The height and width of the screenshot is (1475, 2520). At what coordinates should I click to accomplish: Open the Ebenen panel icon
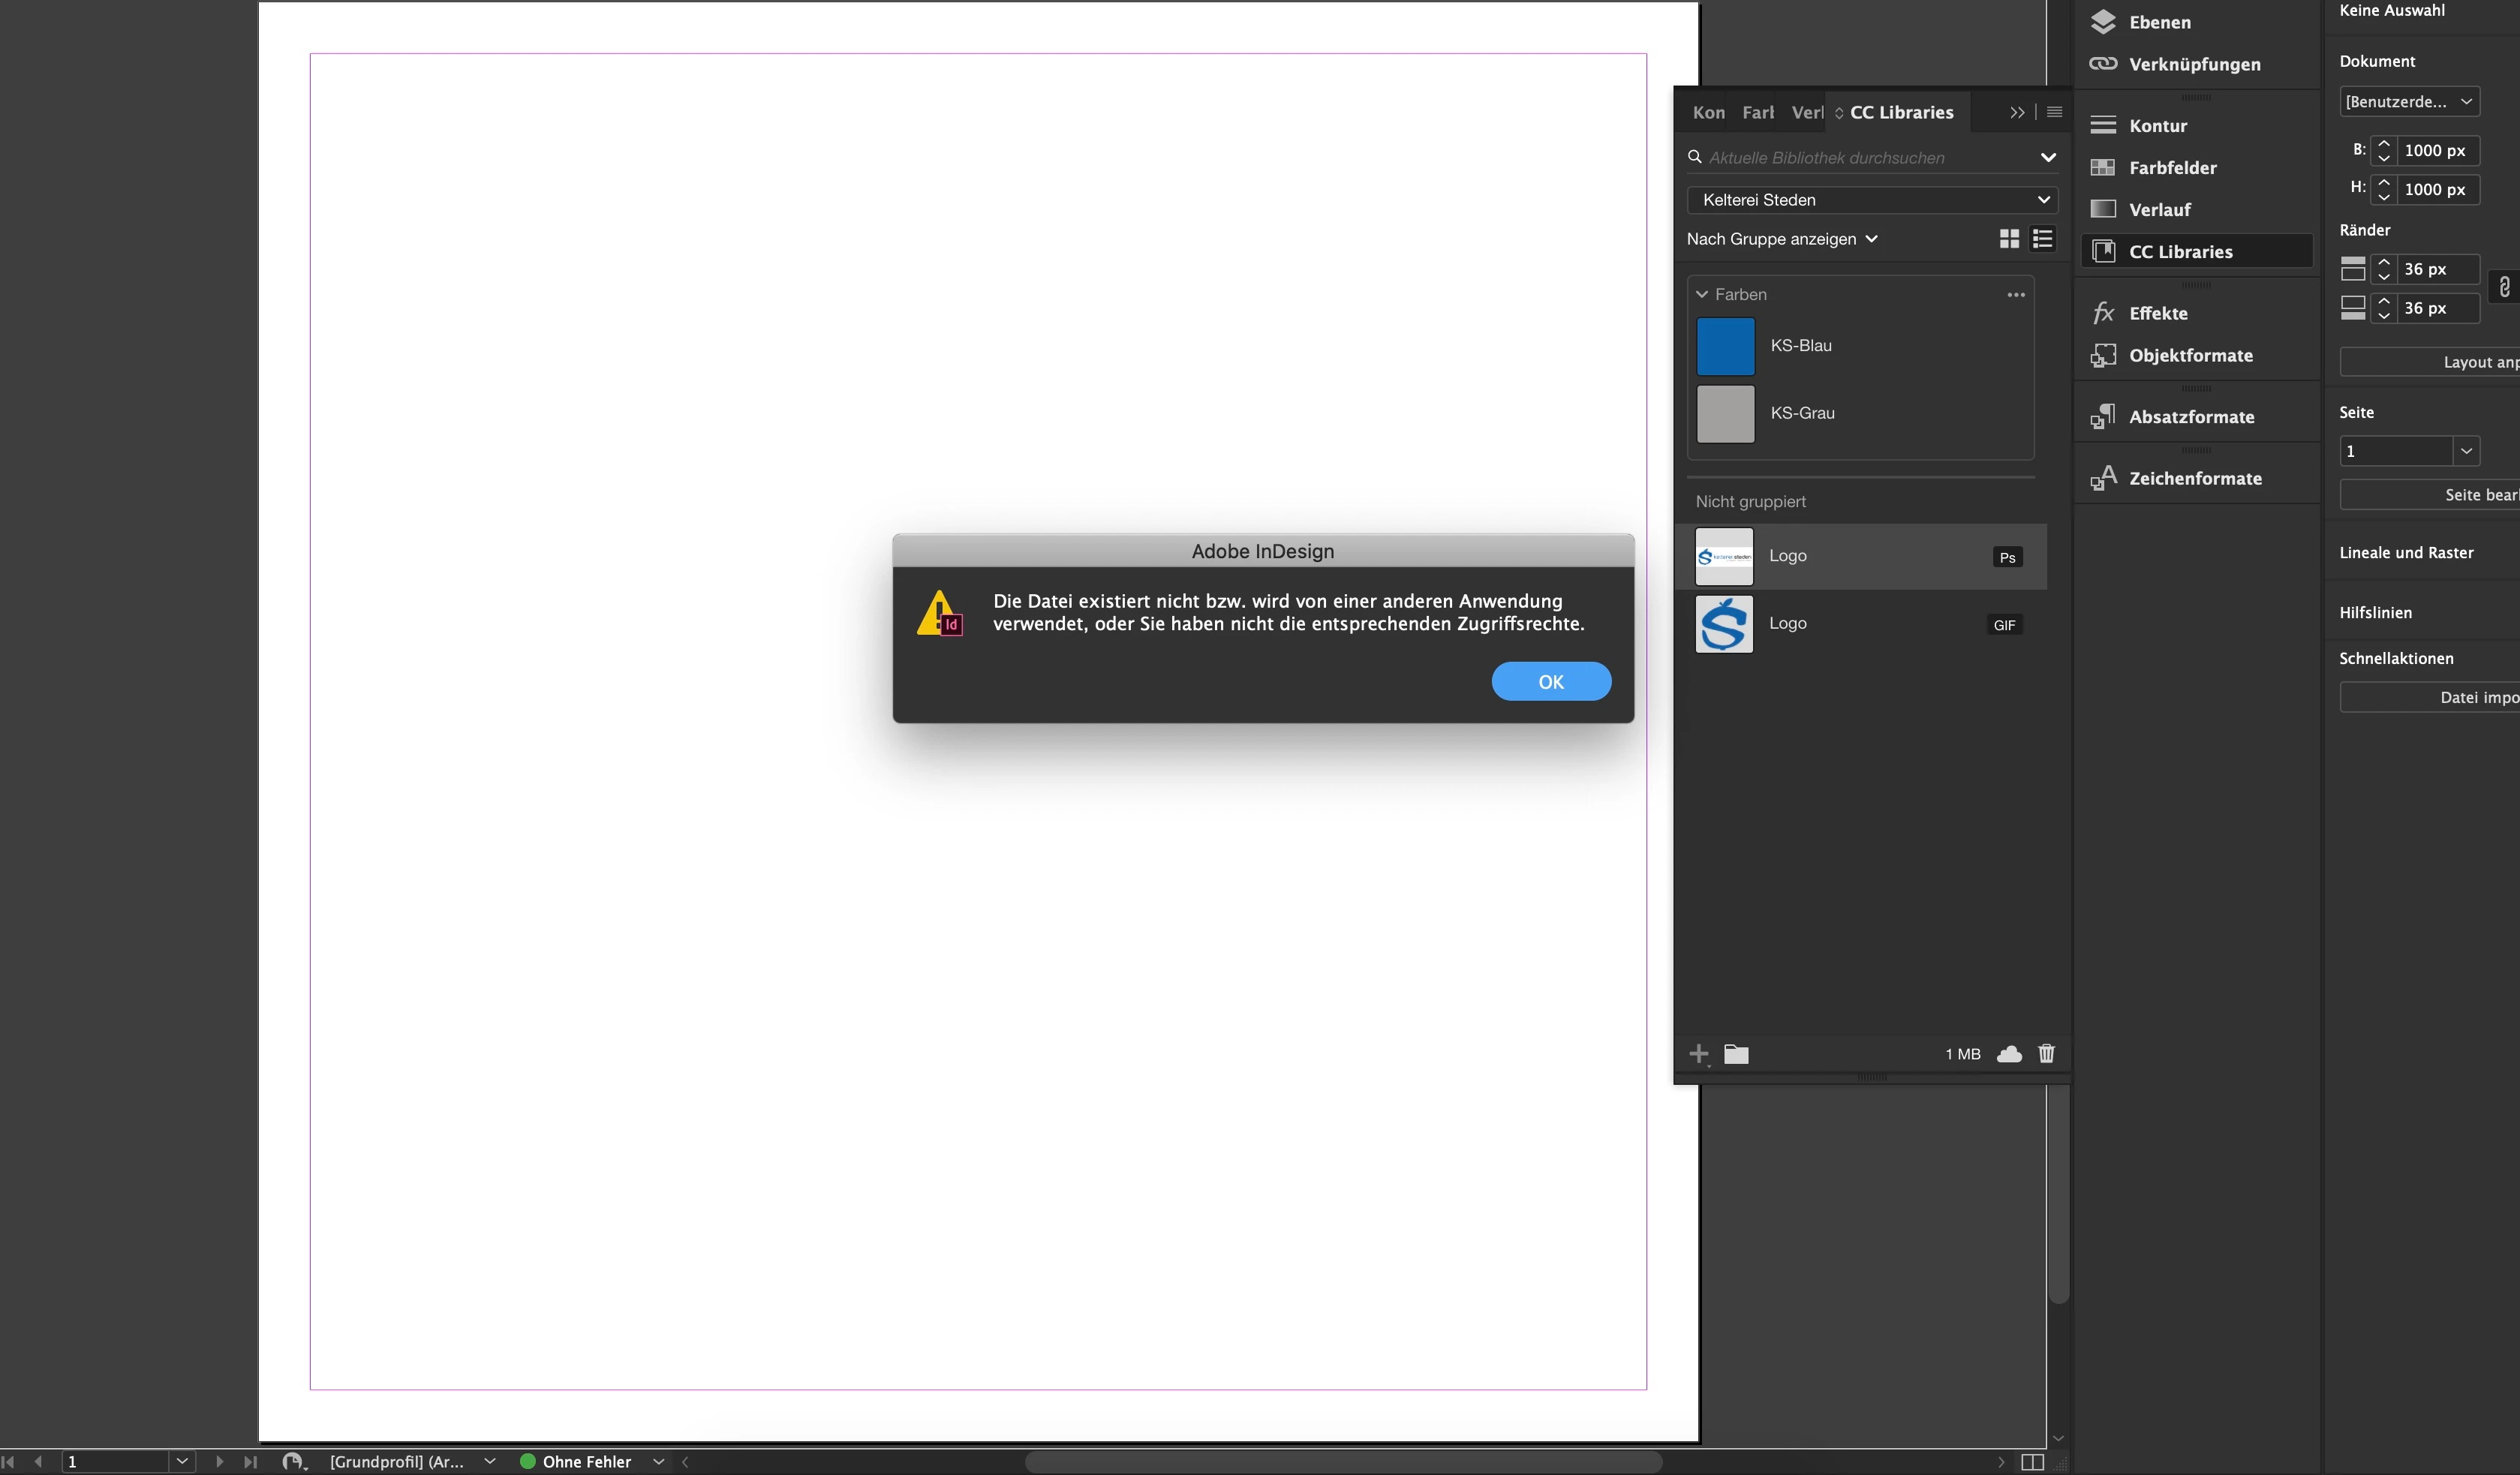coord(2103,22)
